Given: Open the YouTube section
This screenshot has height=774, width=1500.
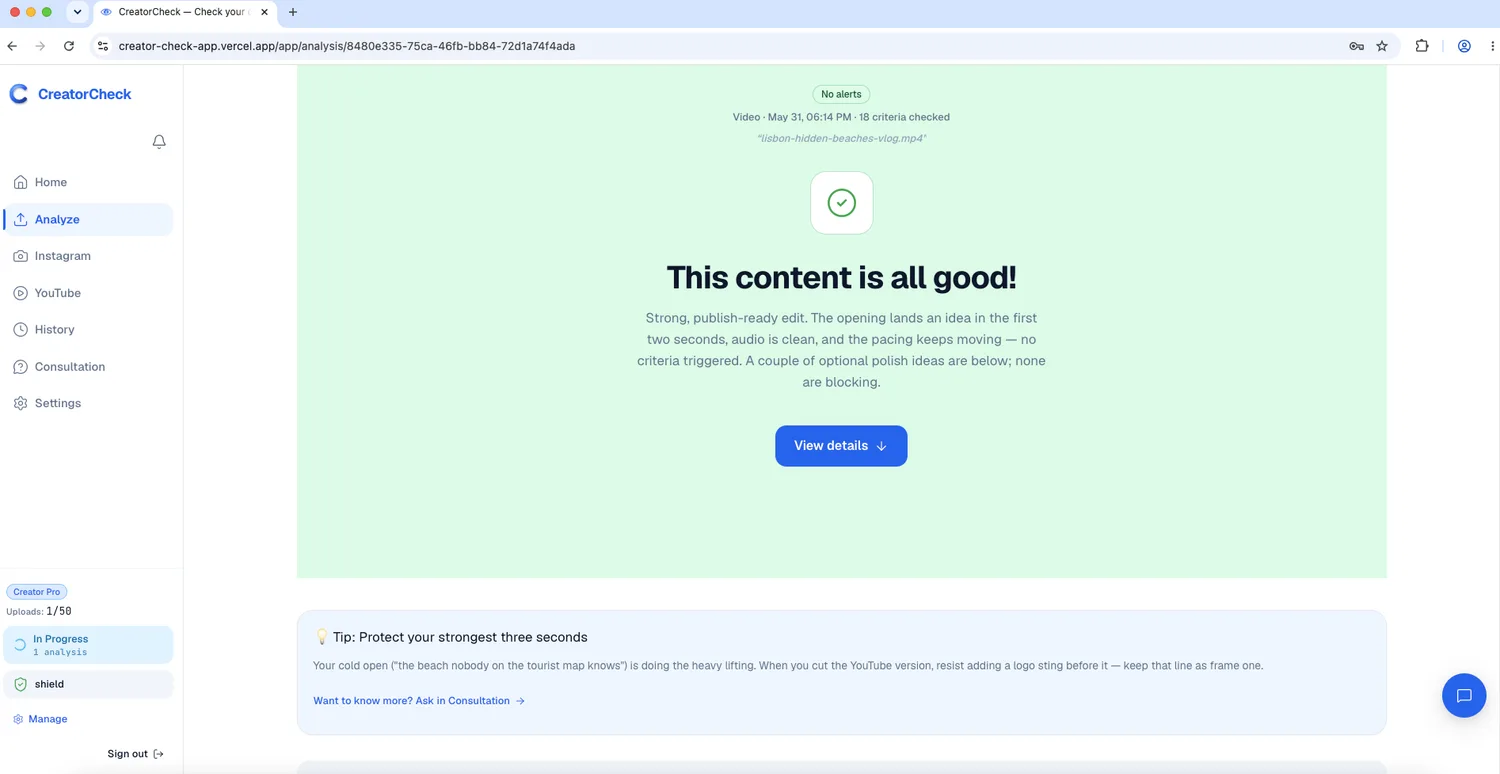Looking at the screenshot, I should point(88,293).
